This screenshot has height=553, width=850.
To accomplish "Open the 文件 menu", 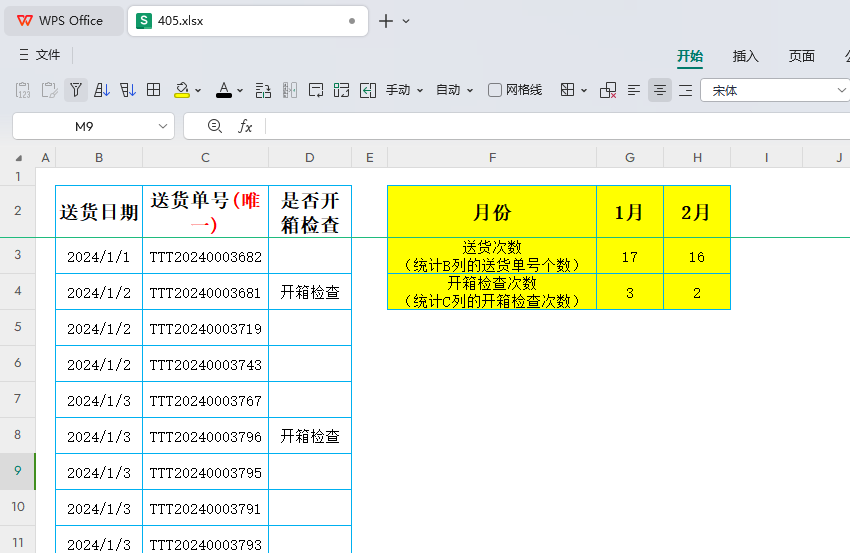I will click(x=48, y=55).
